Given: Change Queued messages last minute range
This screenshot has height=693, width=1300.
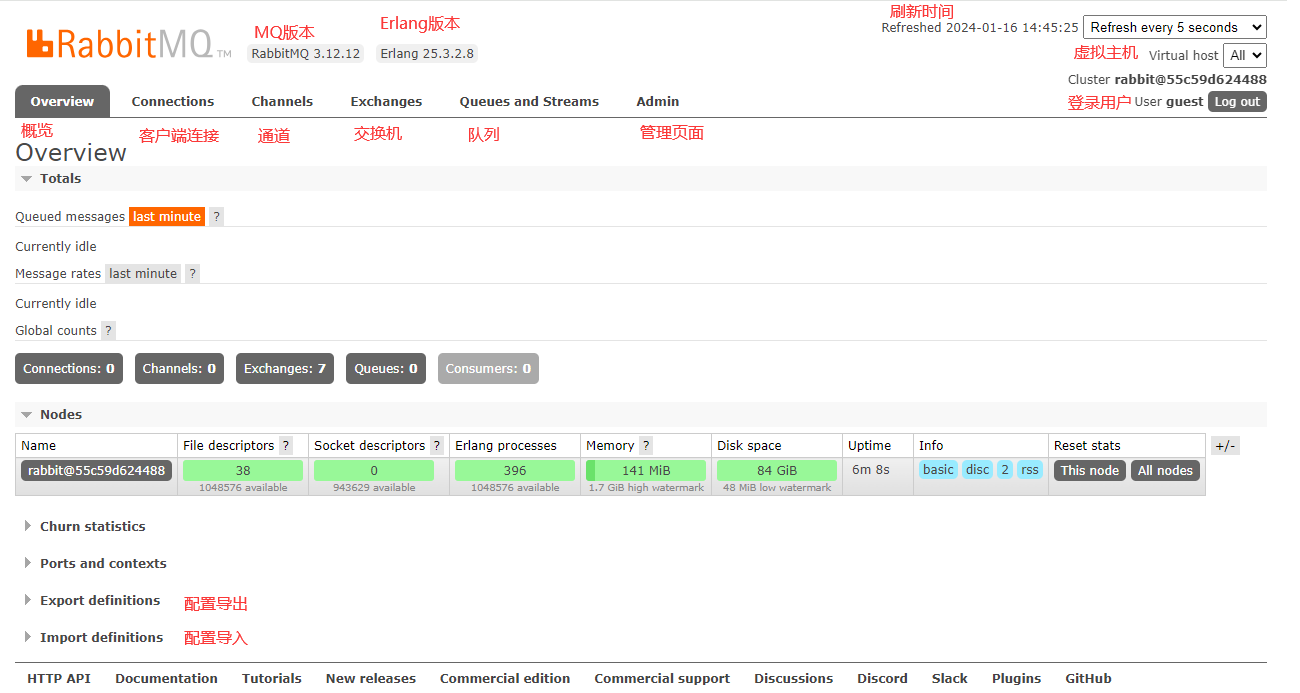Looking at the screenshot, I should coord(167,217).
